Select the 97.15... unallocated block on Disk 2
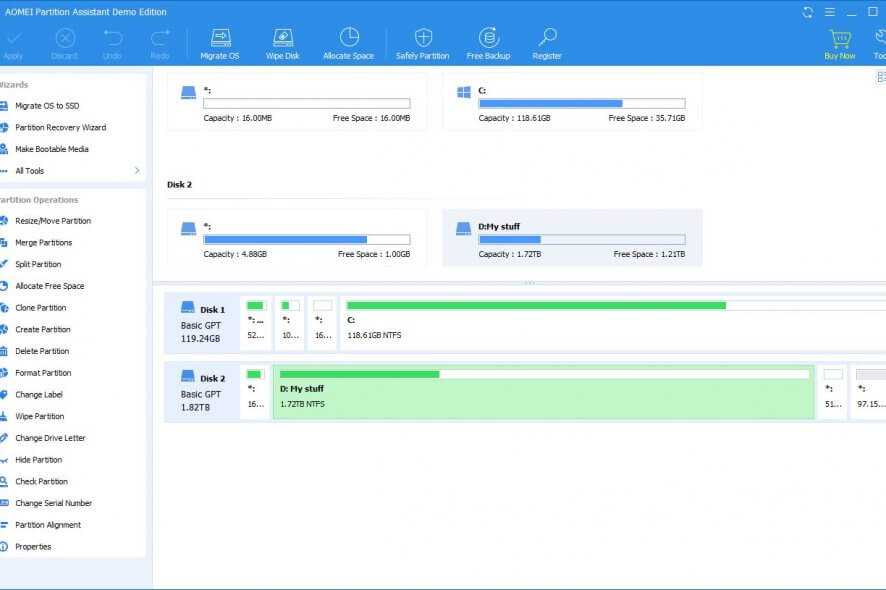 (x=870, y=392)
